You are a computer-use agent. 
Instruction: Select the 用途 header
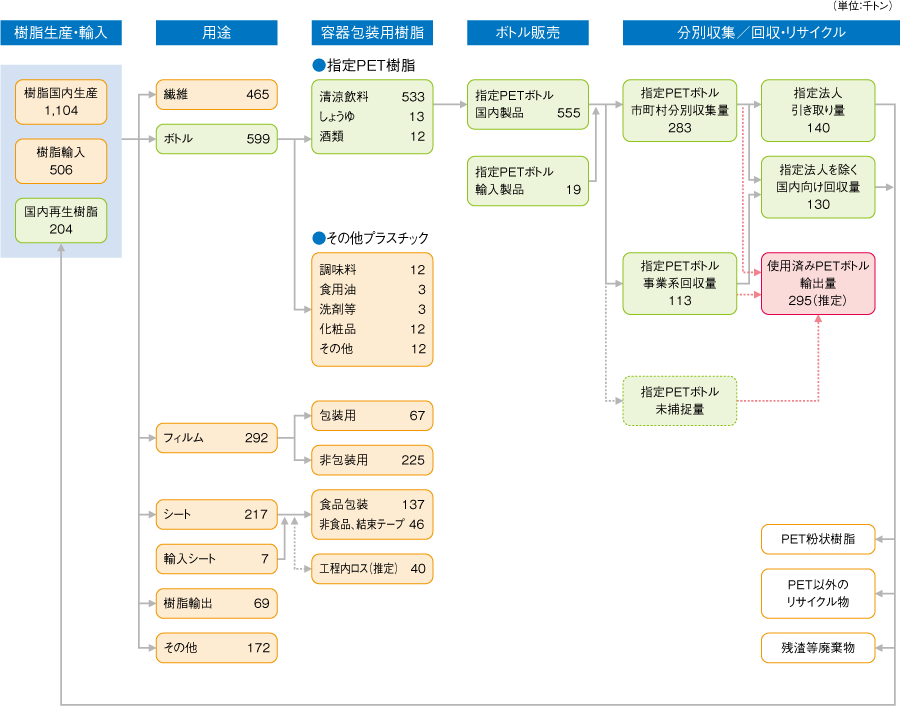click(216, 33)
